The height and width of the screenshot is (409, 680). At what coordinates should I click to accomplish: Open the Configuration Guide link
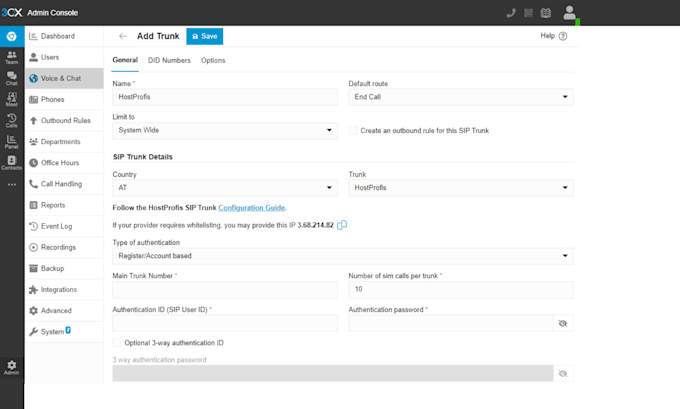[252, 208]
